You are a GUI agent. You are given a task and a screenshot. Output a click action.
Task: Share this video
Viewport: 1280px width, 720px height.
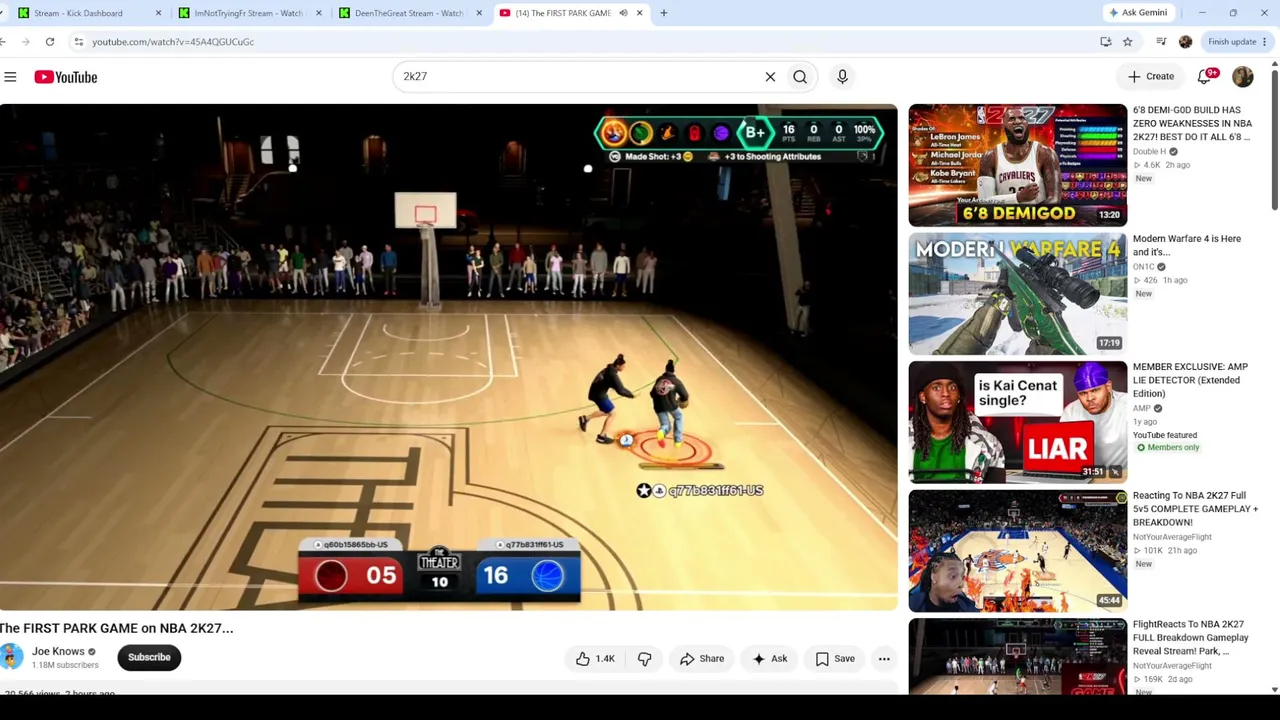702,658
